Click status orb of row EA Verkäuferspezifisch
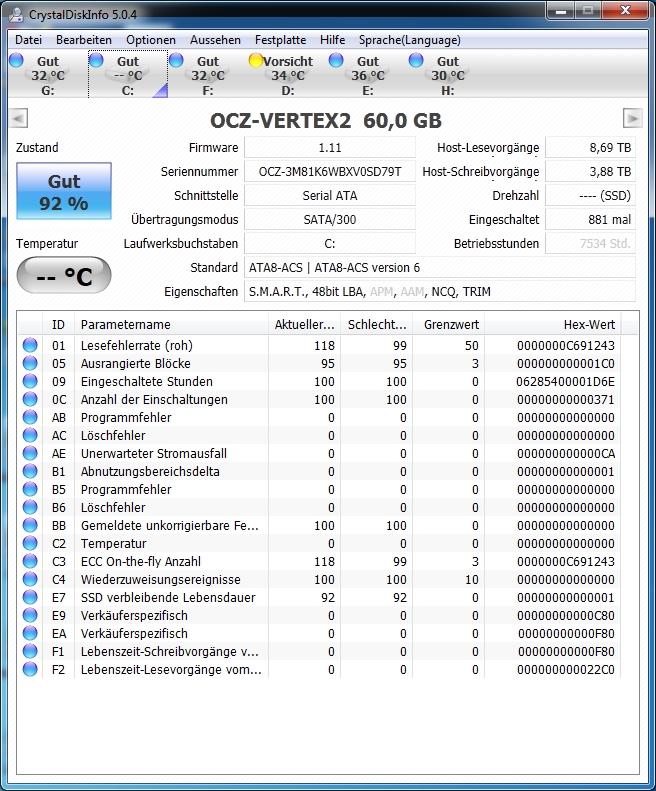This screenshot has height=791, width=656. point(30,633)
